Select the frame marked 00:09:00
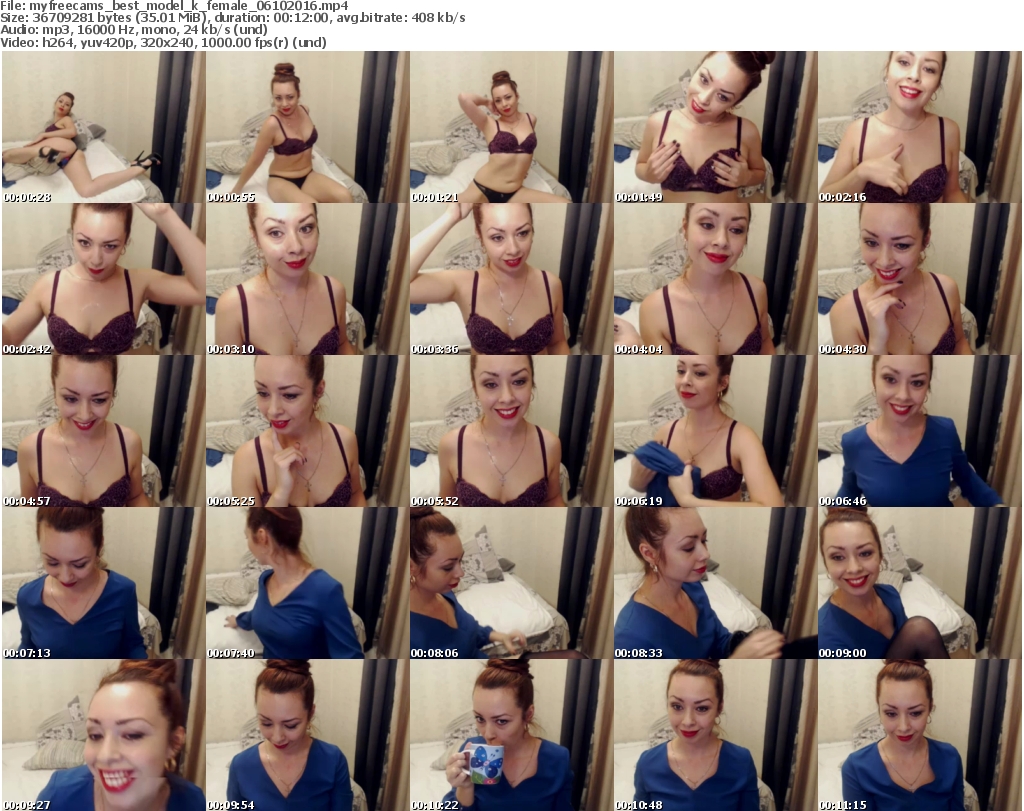Screen dimensions: 1024x811 pos(920,583)
